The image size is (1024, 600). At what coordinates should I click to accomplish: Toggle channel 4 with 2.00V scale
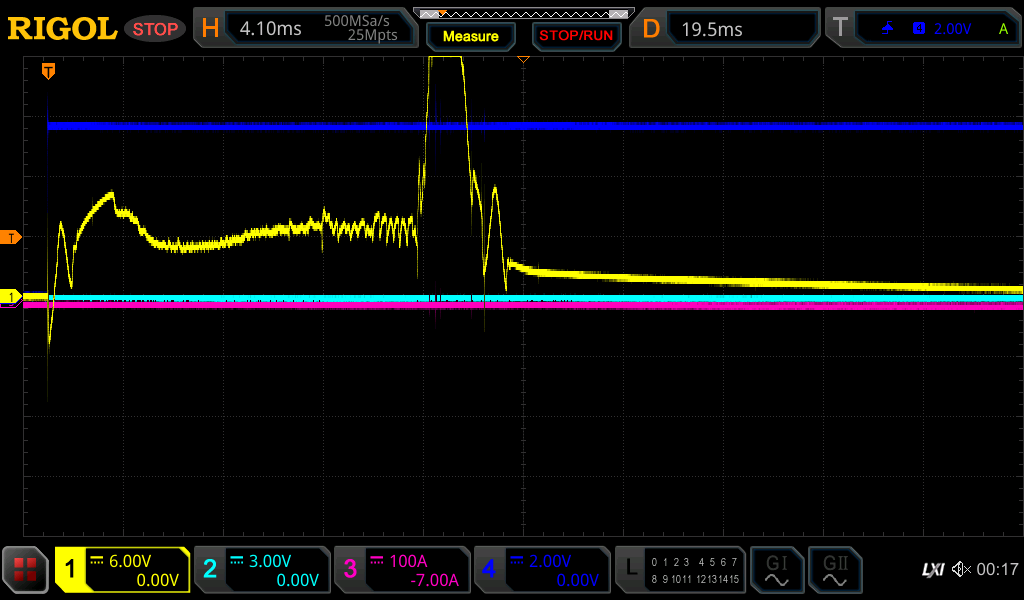point(541,570)
